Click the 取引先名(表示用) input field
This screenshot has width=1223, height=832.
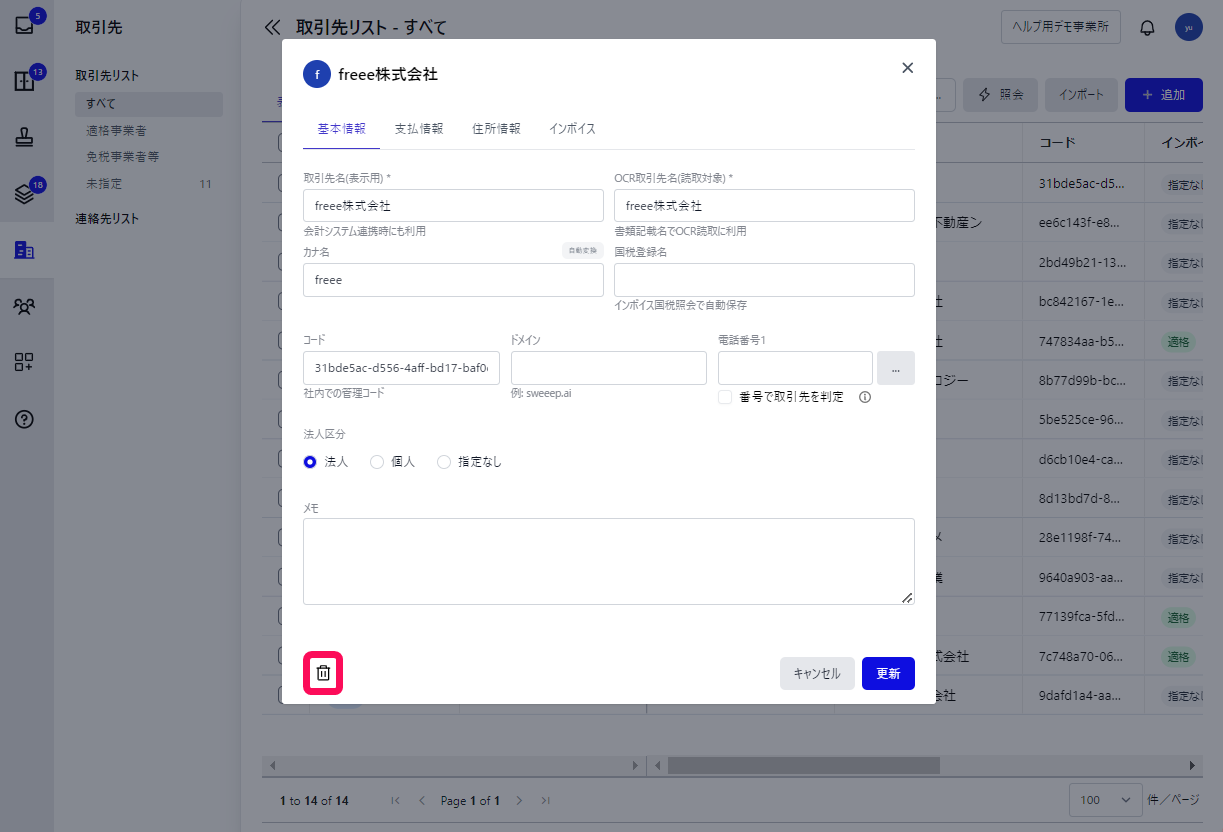[x=453, y=205]
